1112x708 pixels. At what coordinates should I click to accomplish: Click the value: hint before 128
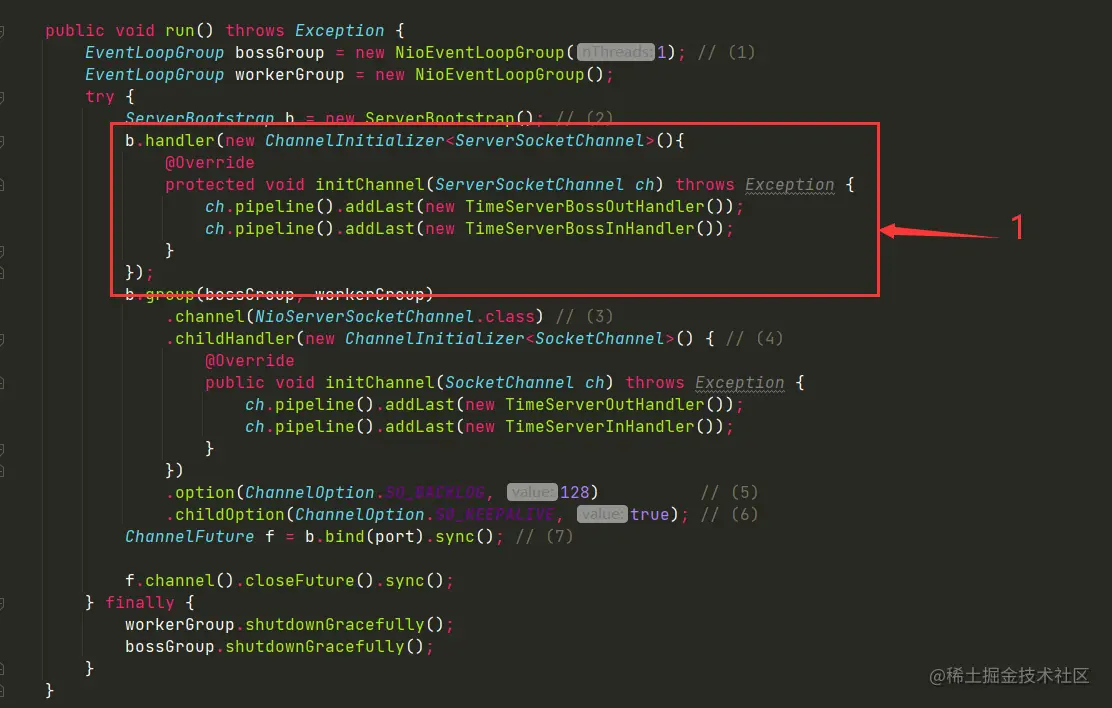tap(532, 492)
